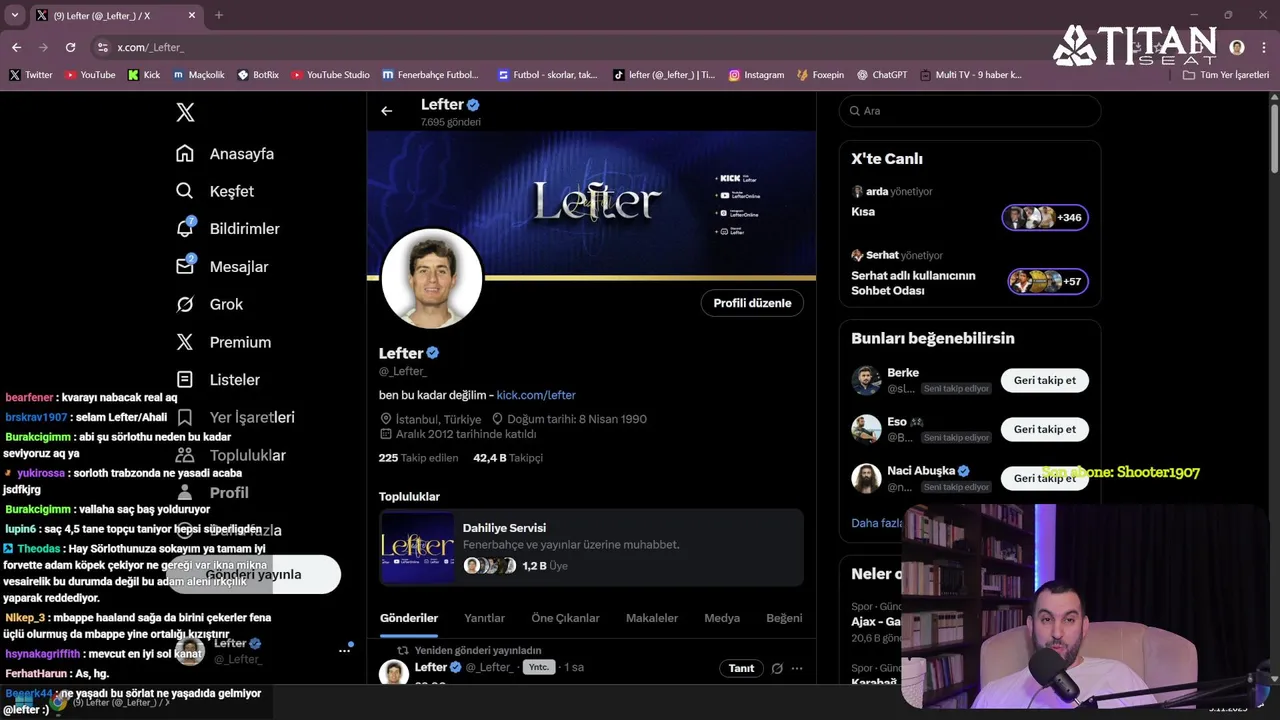This screenshot has height=720, width=1280.
Task: Open ChatGPT bookmark
Action: (882, 75)
